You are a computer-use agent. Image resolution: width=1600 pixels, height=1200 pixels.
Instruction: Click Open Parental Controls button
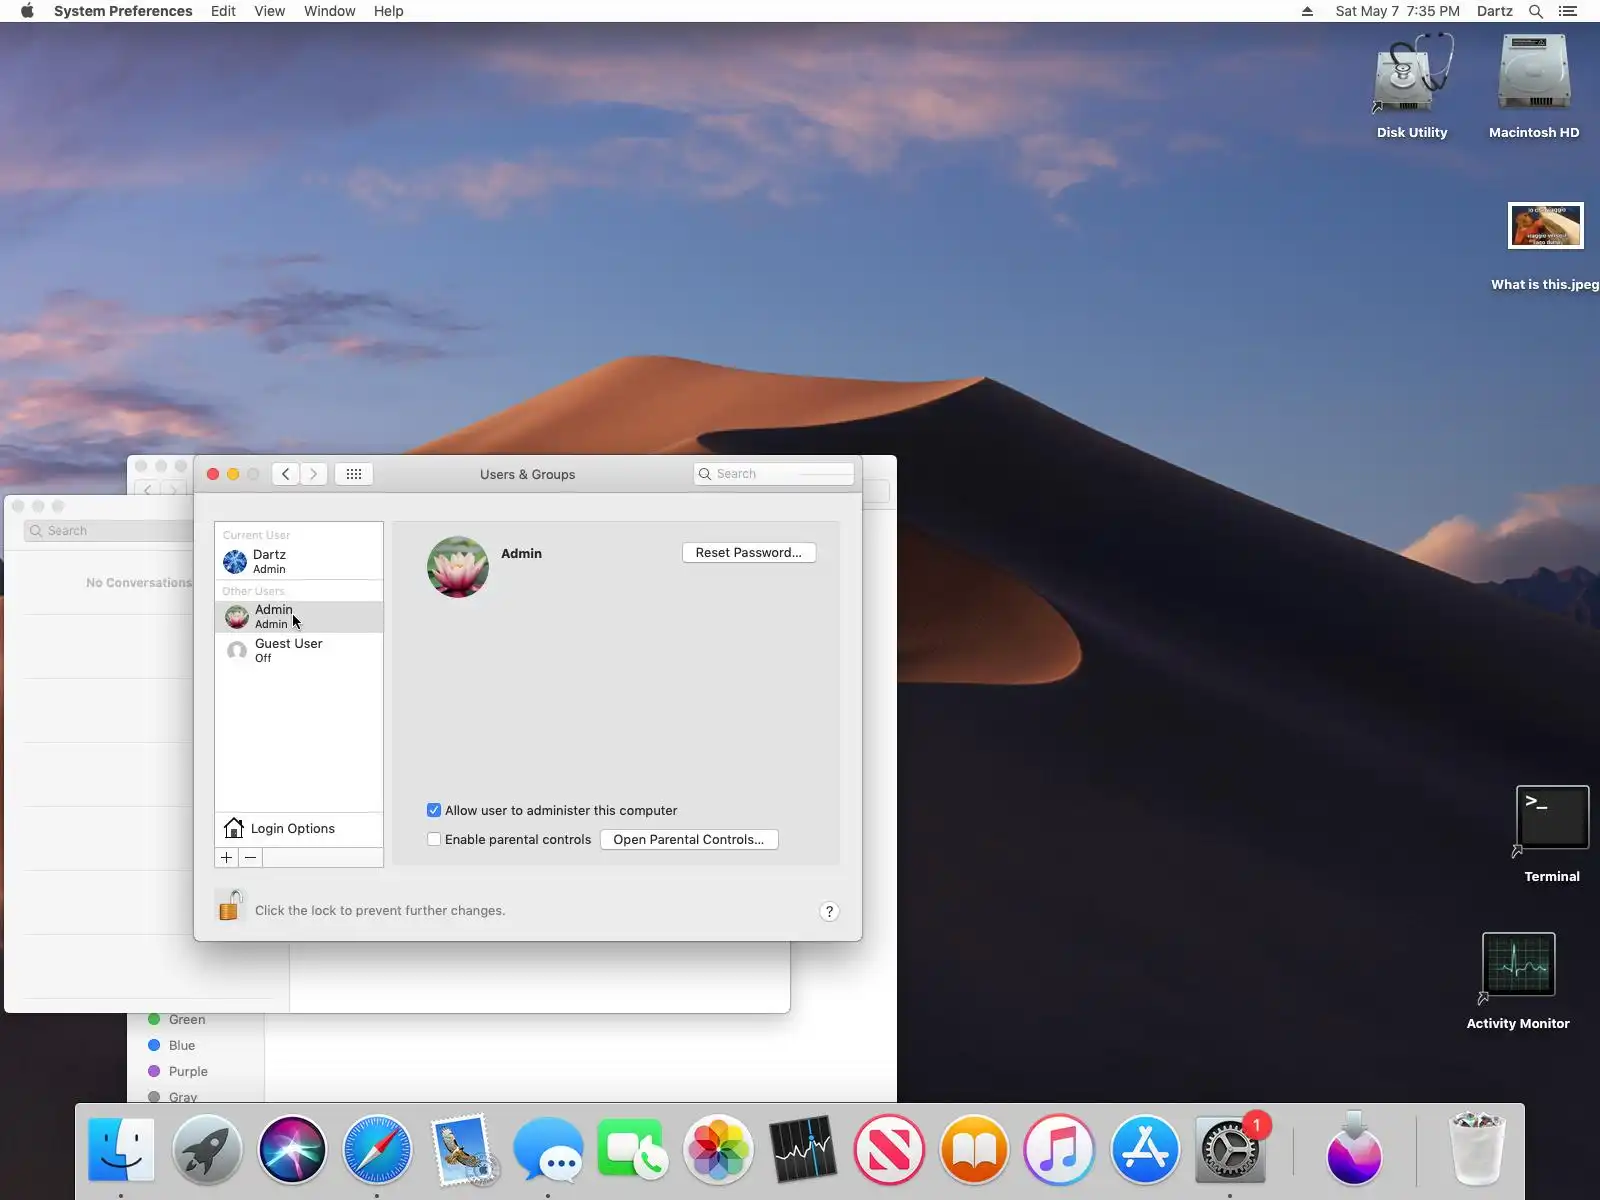coord(689,839)
